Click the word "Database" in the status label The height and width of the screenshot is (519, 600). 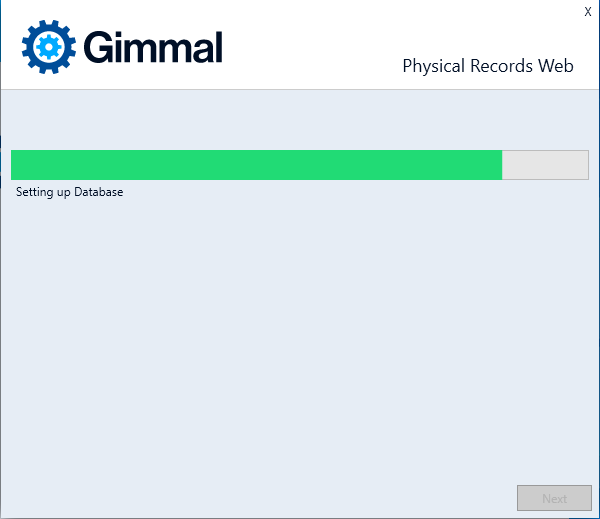98,192
